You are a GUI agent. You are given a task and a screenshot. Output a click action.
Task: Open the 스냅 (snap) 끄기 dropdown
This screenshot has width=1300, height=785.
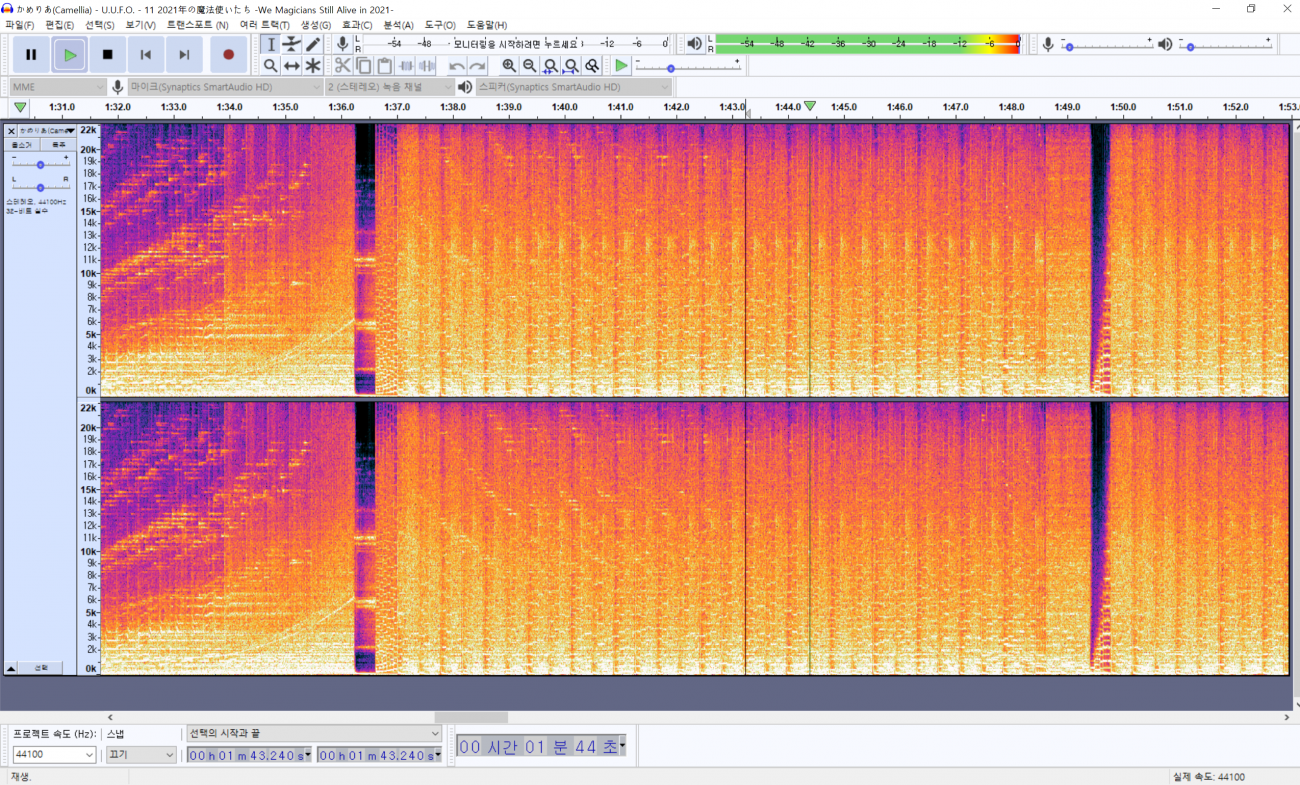coord(141,755)
